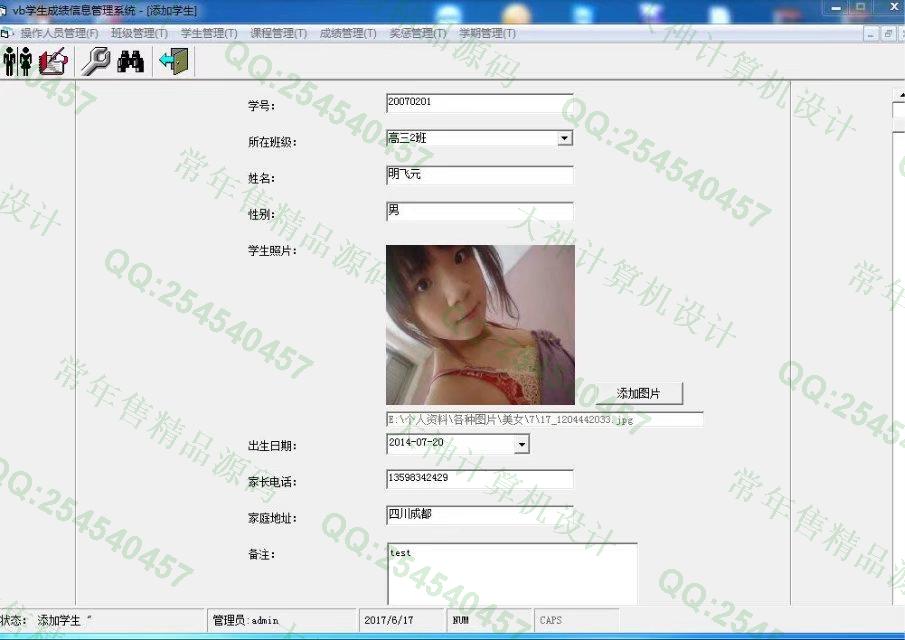Image resolution: width=905 pixels, height=640 pixels.
Task: Click the 家庭地址 input field
Action: pos(480,515)
